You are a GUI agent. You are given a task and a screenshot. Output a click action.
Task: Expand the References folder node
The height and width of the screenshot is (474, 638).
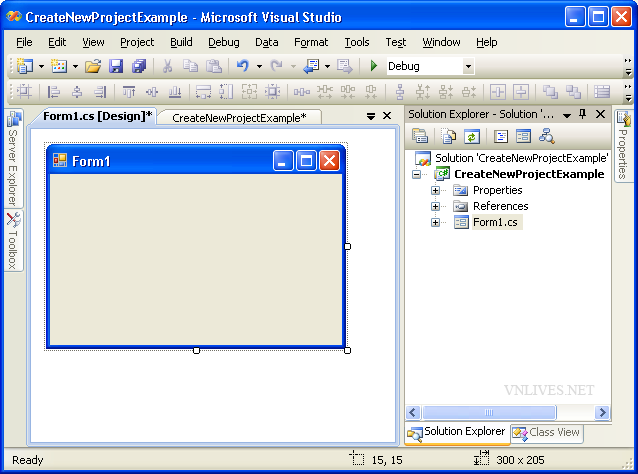pos(435,206)
